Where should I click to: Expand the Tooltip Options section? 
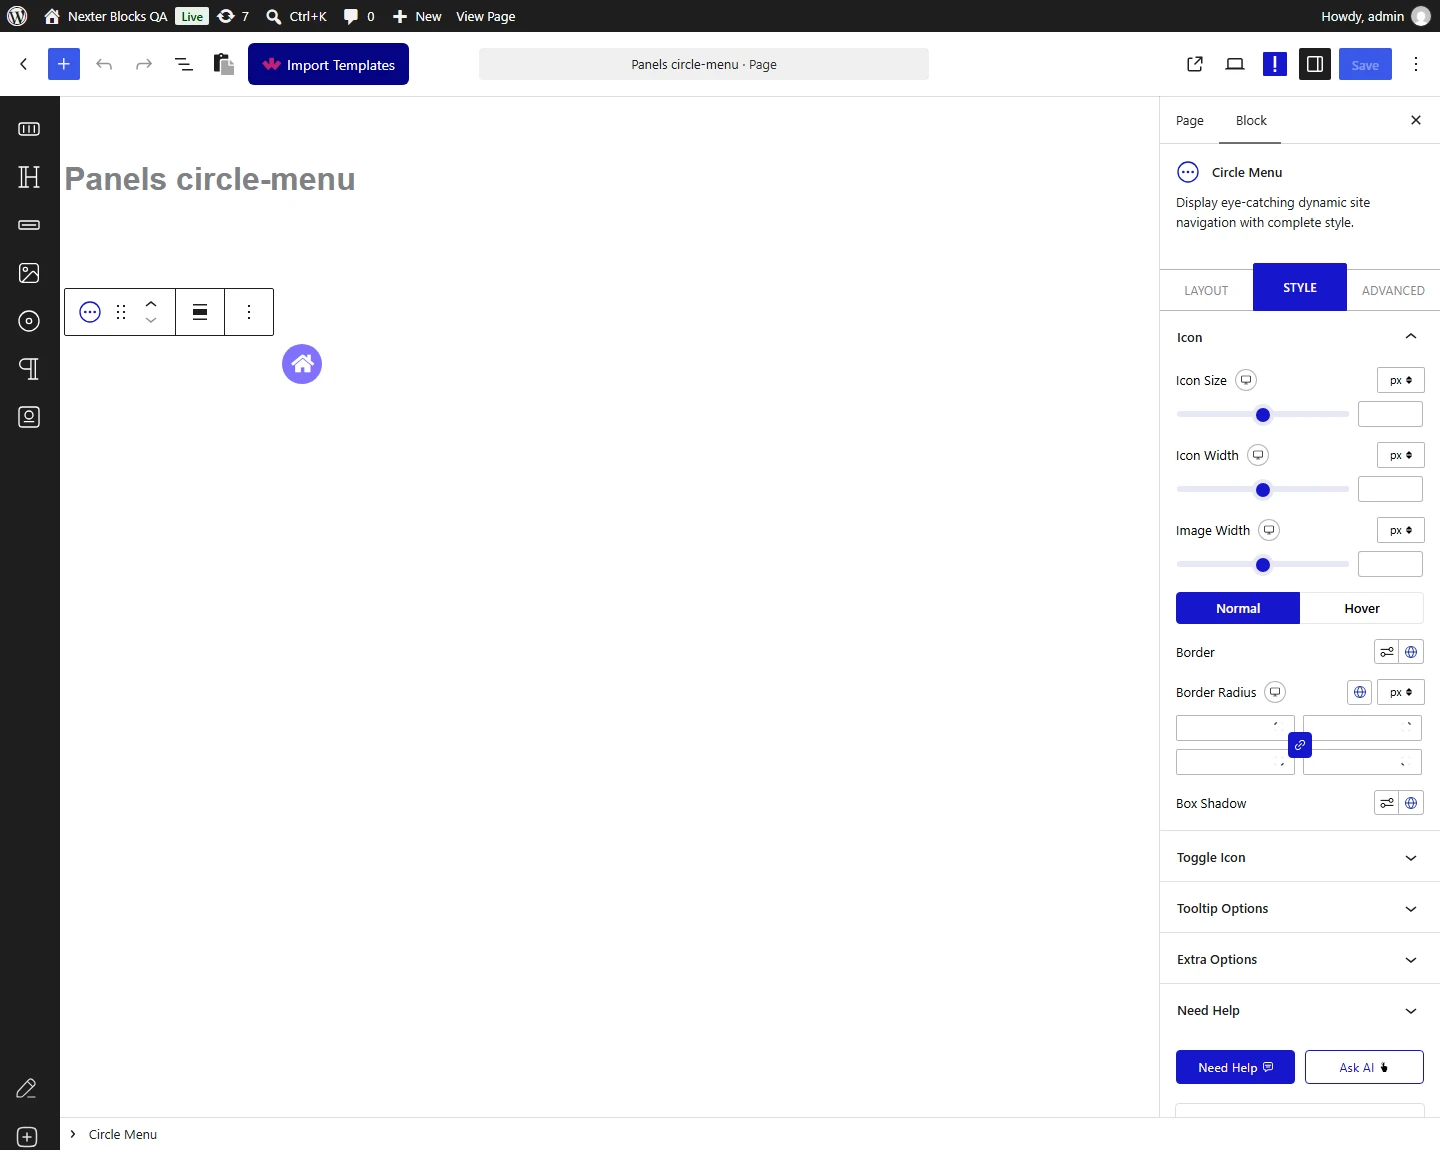pos(1300,908)
